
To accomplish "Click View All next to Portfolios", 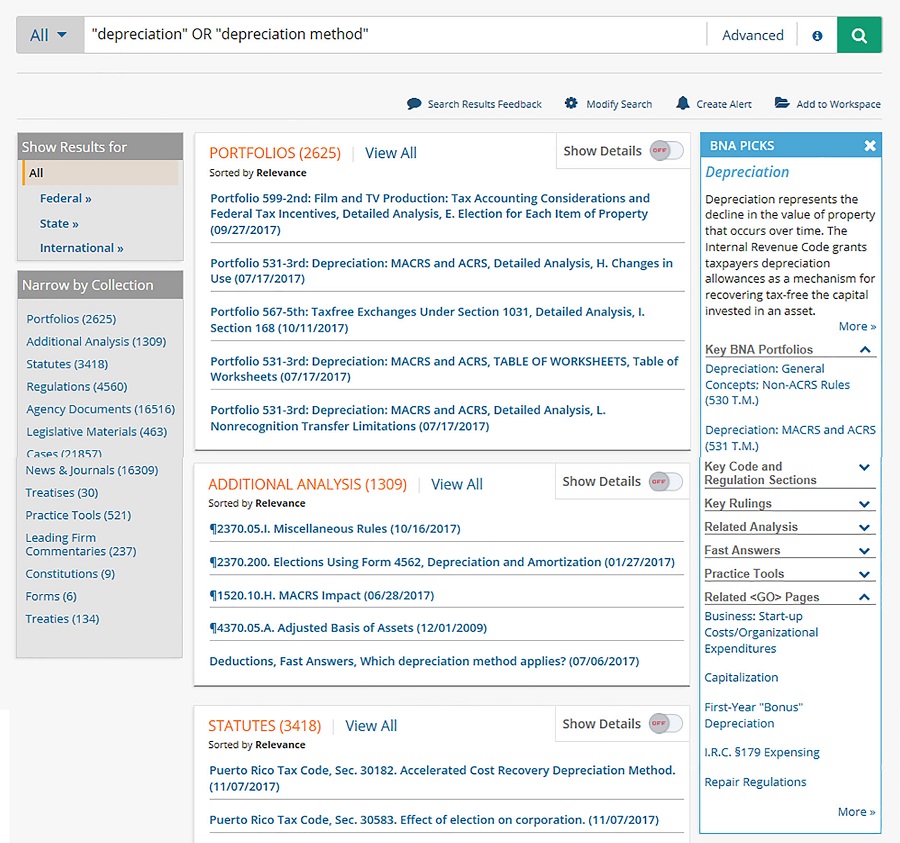I will click(x=391, y=153).
